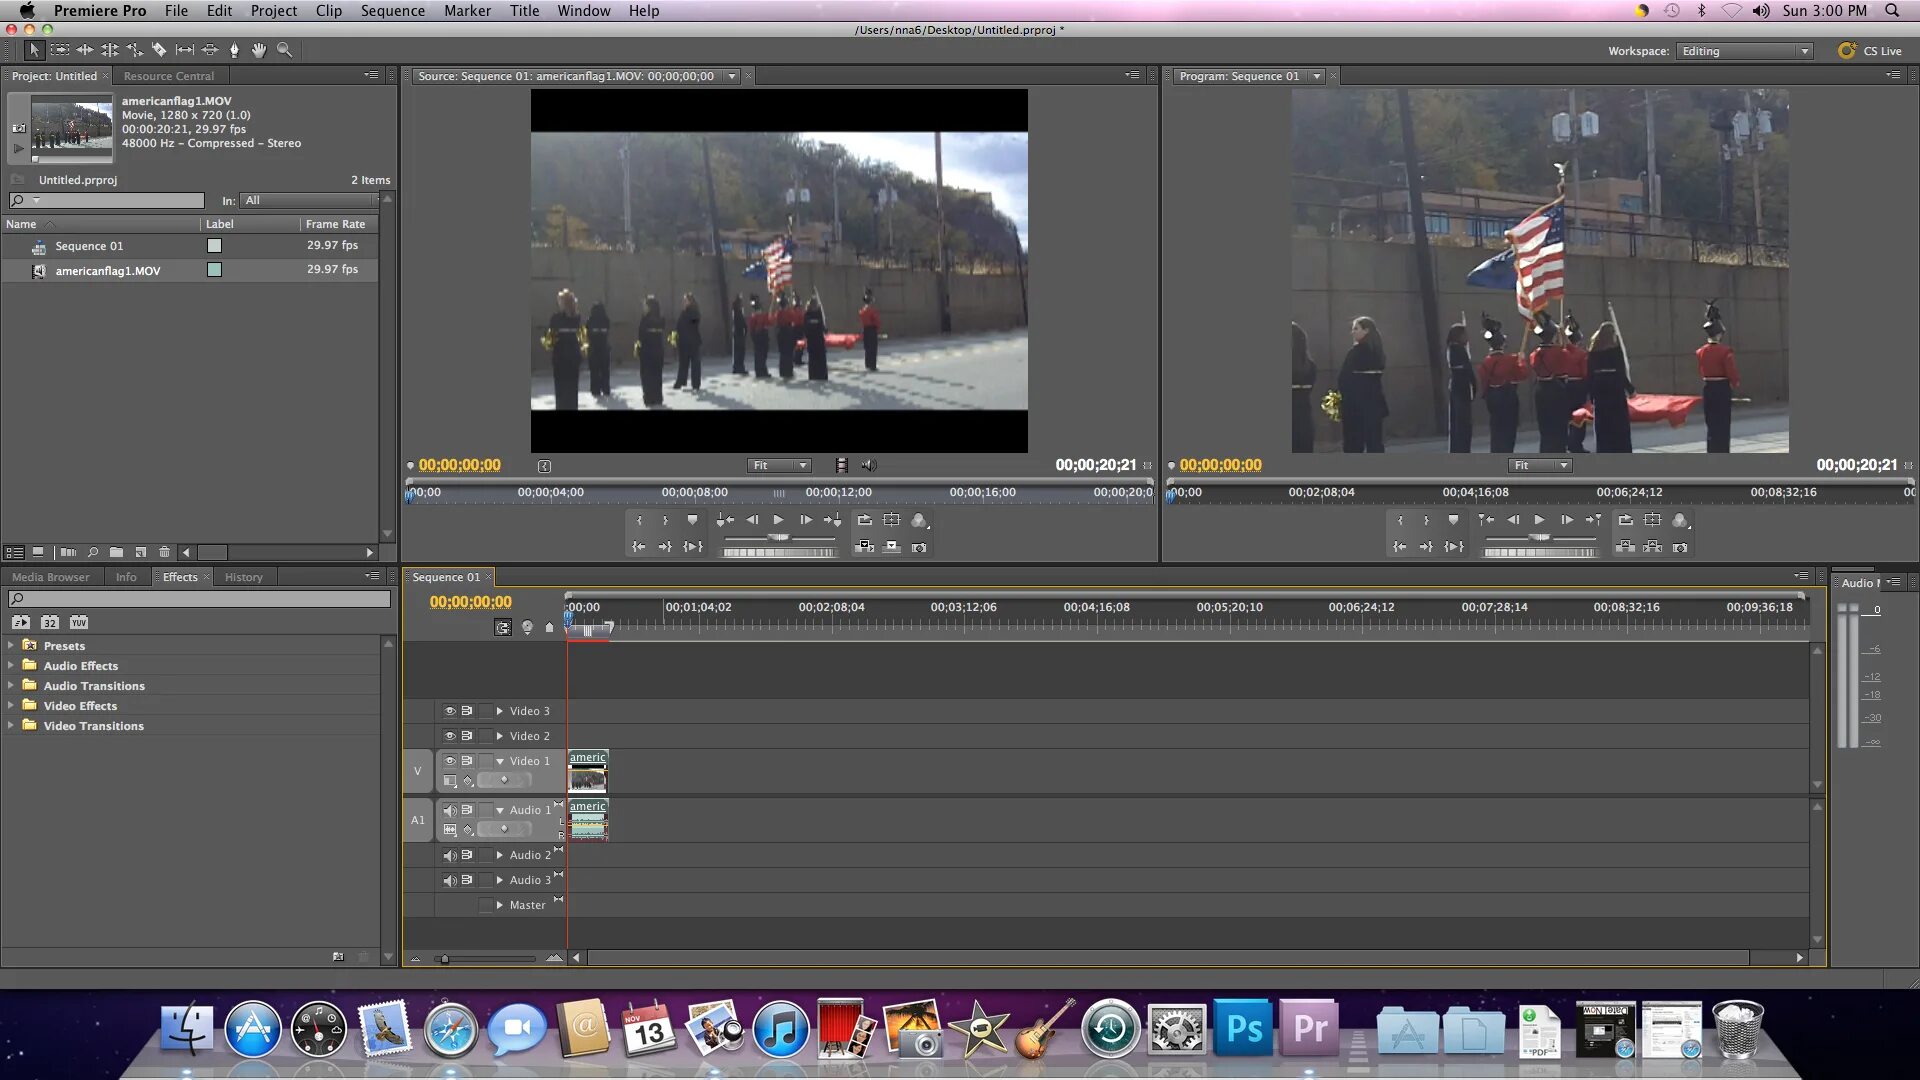
Task: Switch to the History tab
Action: [243, 577]
